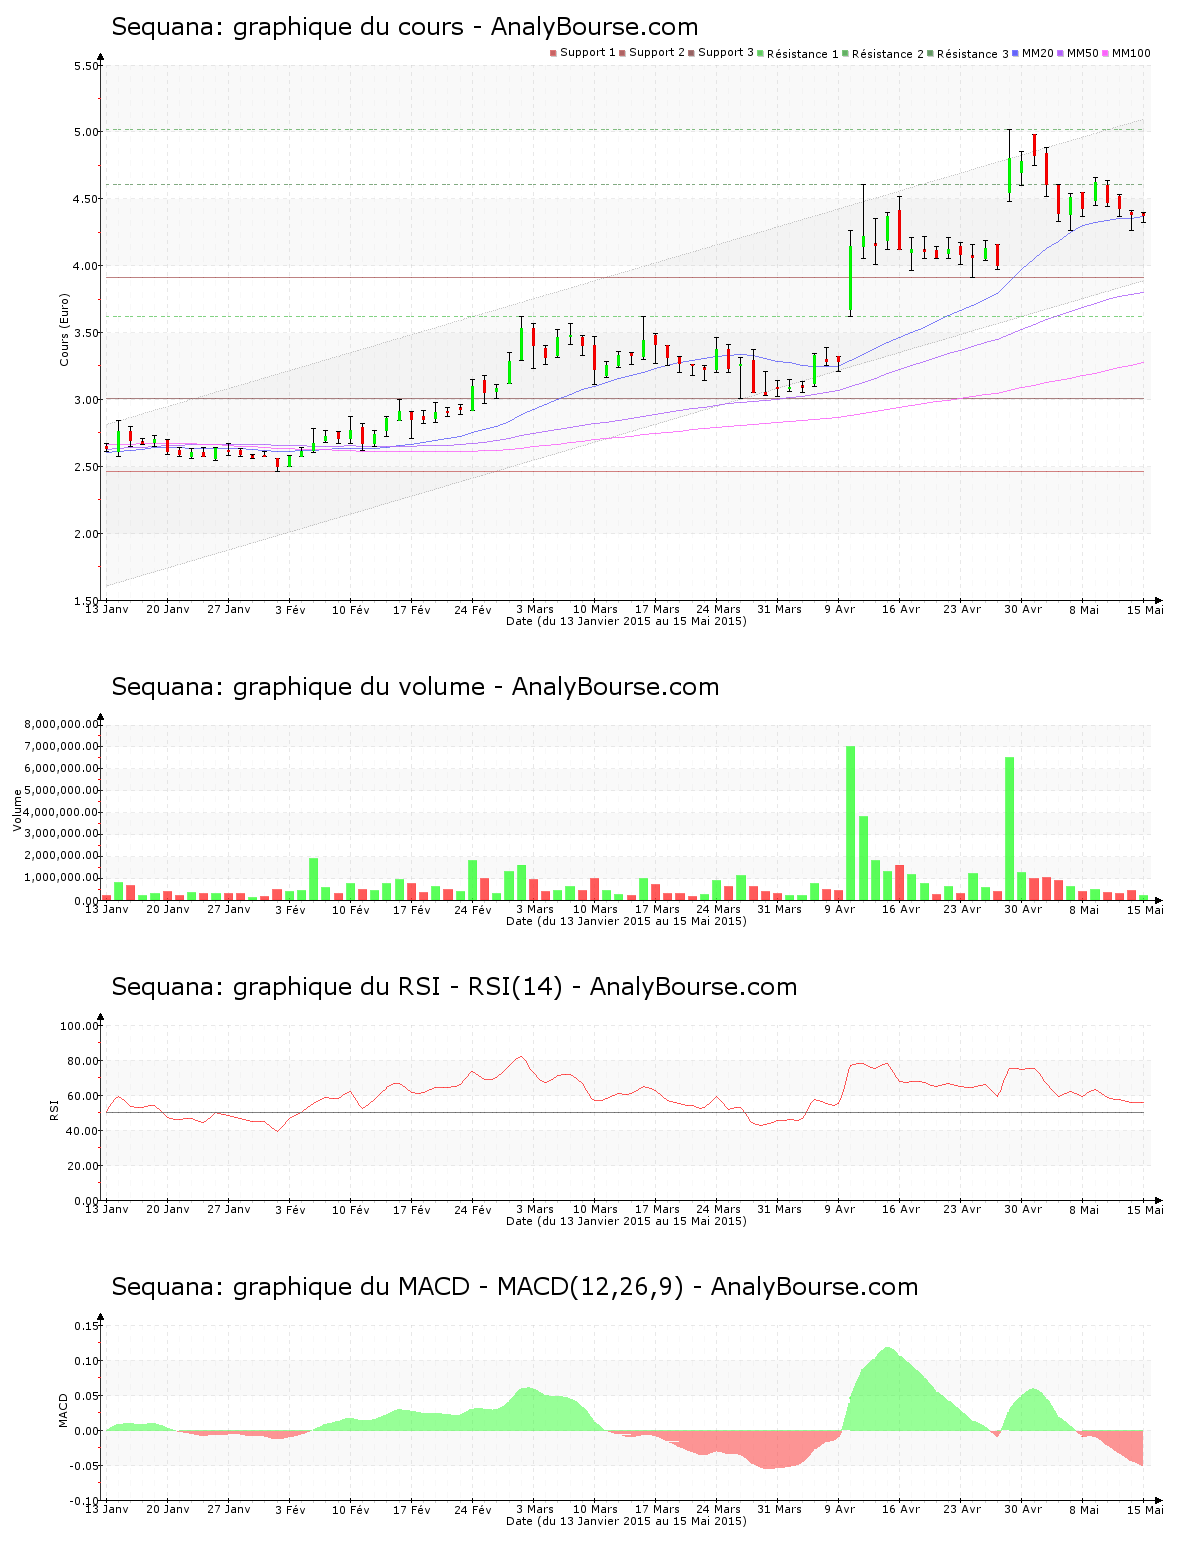Click '15 Mai' on the MACD chart axis
The image size is (1200, 1550).
click(x=1146, y=1509)
